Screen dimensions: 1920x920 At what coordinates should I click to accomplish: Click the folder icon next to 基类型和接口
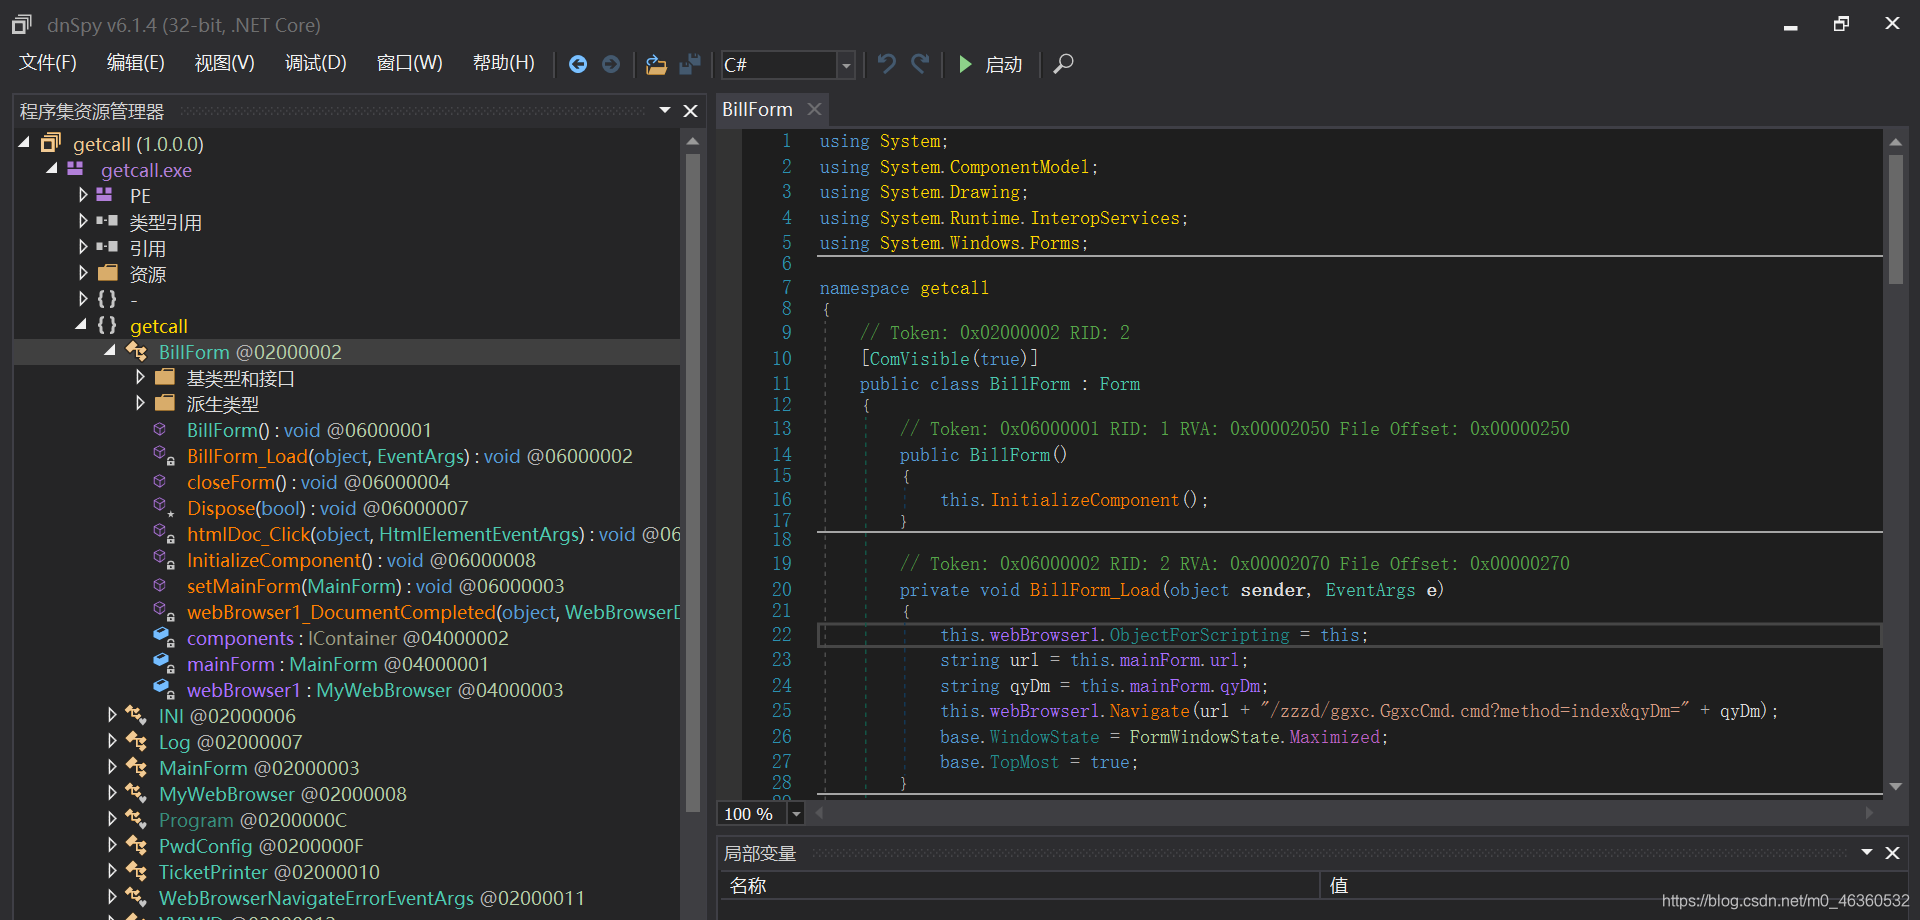(165, 377)
